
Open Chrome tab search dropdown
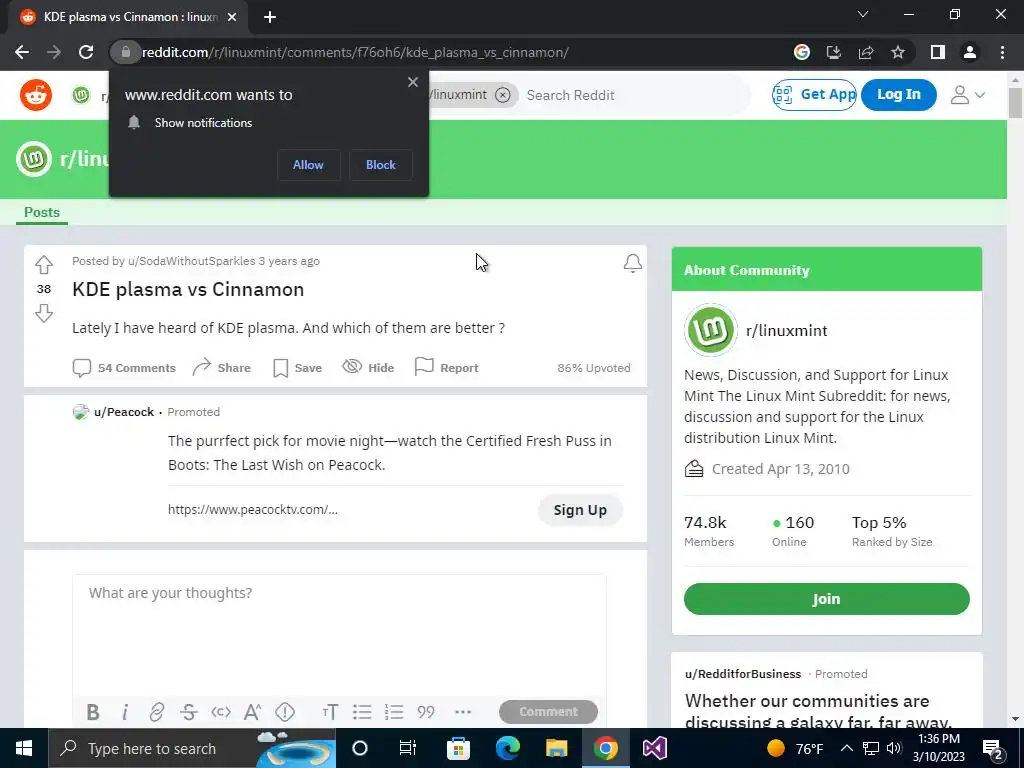click(x=863, y=14)
